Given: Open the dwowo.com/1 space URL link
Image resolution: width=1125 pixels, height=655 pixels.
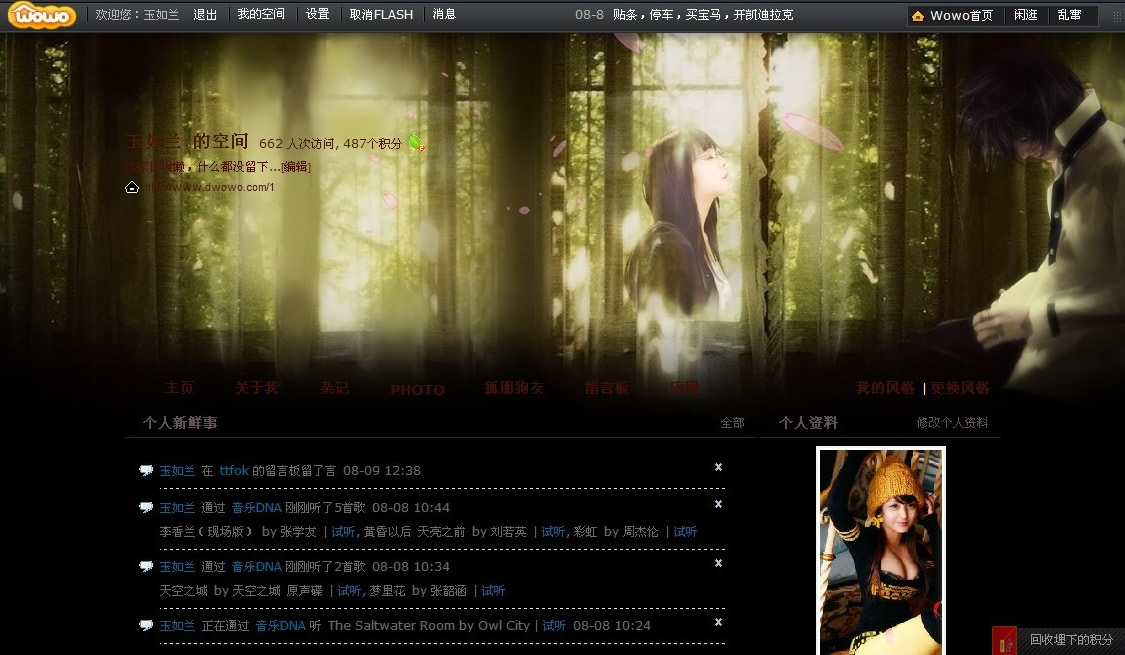Looking at the screenshot, I should (209, 187).
